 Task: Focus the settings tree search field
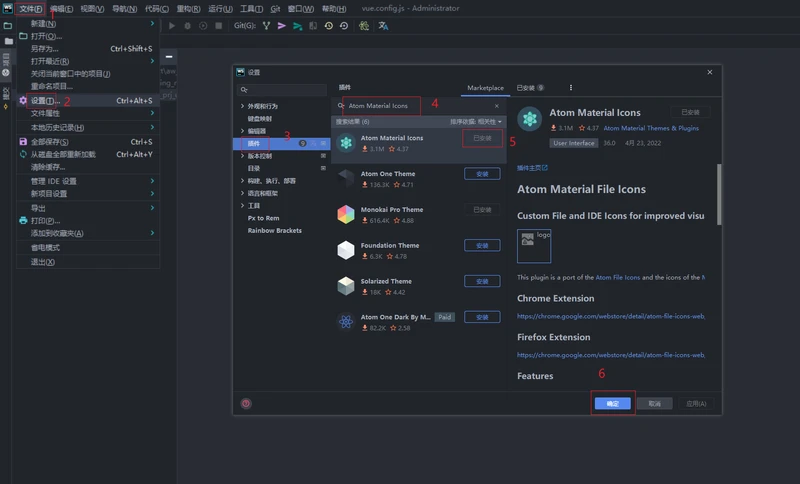[282, 90]
